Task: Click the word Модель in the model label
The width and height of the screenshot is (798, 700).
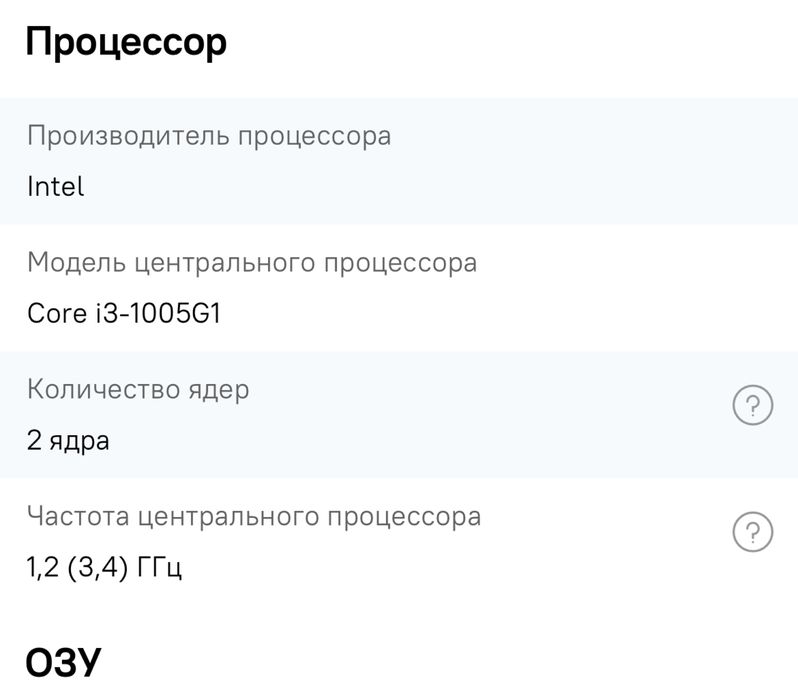Action: (x=74, y=263)
